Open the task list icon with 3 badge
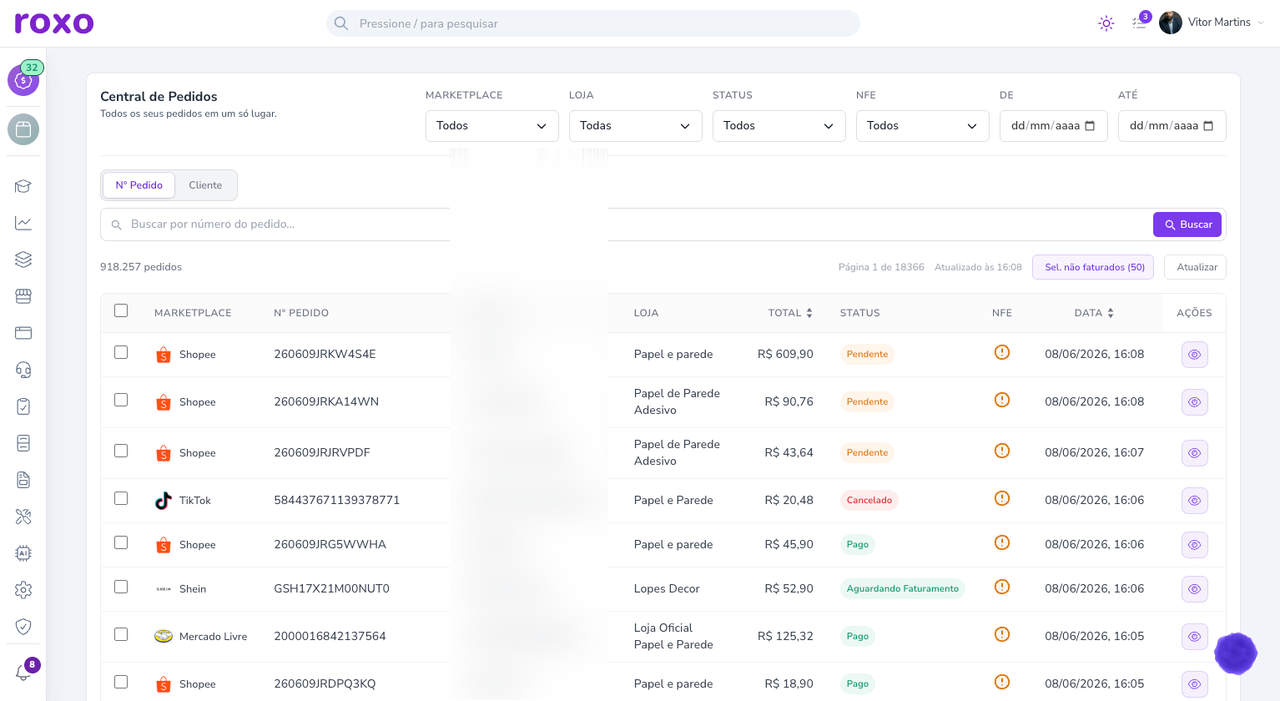The width and height of the screenshot is (1280, 701). tap(1140, 22)
